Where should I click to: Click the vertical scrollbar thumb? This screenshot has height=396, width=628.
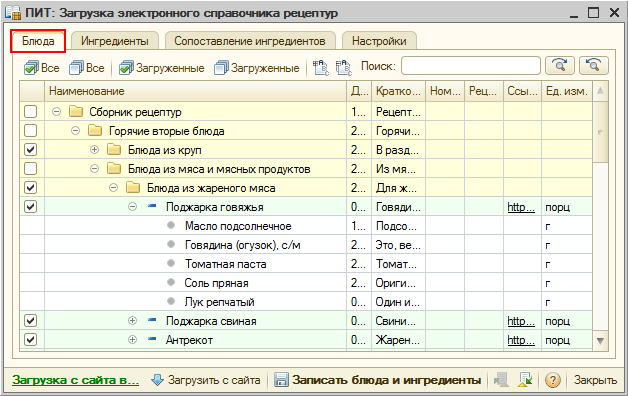click(x=600, y=131)
